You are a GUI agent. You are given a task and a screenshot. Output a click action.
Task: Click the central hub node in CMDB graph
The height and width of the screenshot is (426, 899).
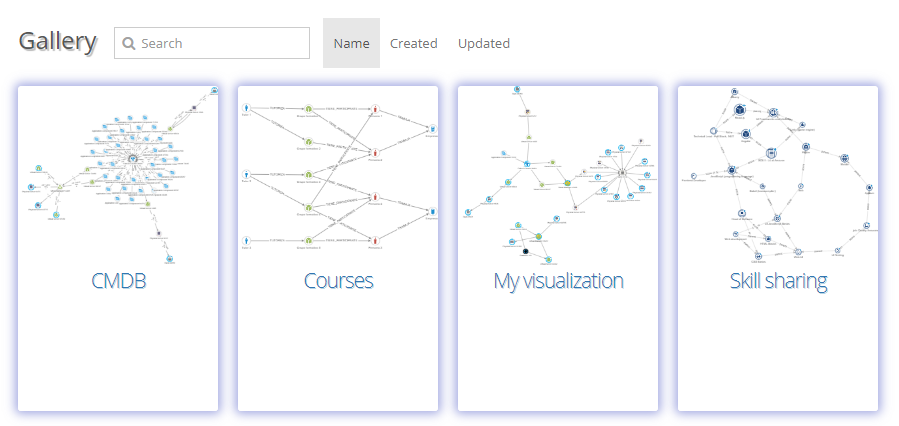point(132,158)
